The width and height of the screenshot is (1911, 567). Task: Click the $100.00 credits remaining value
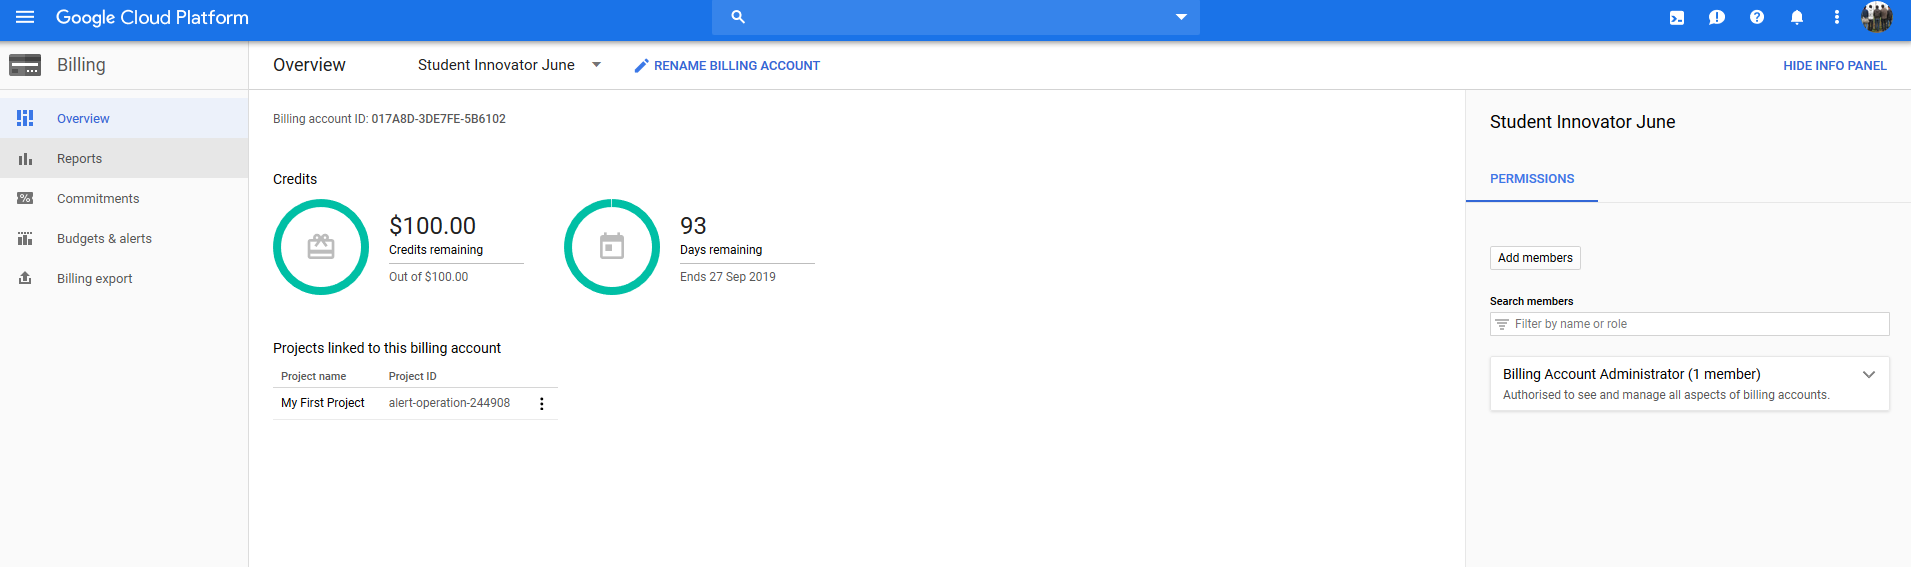(432, 226)
